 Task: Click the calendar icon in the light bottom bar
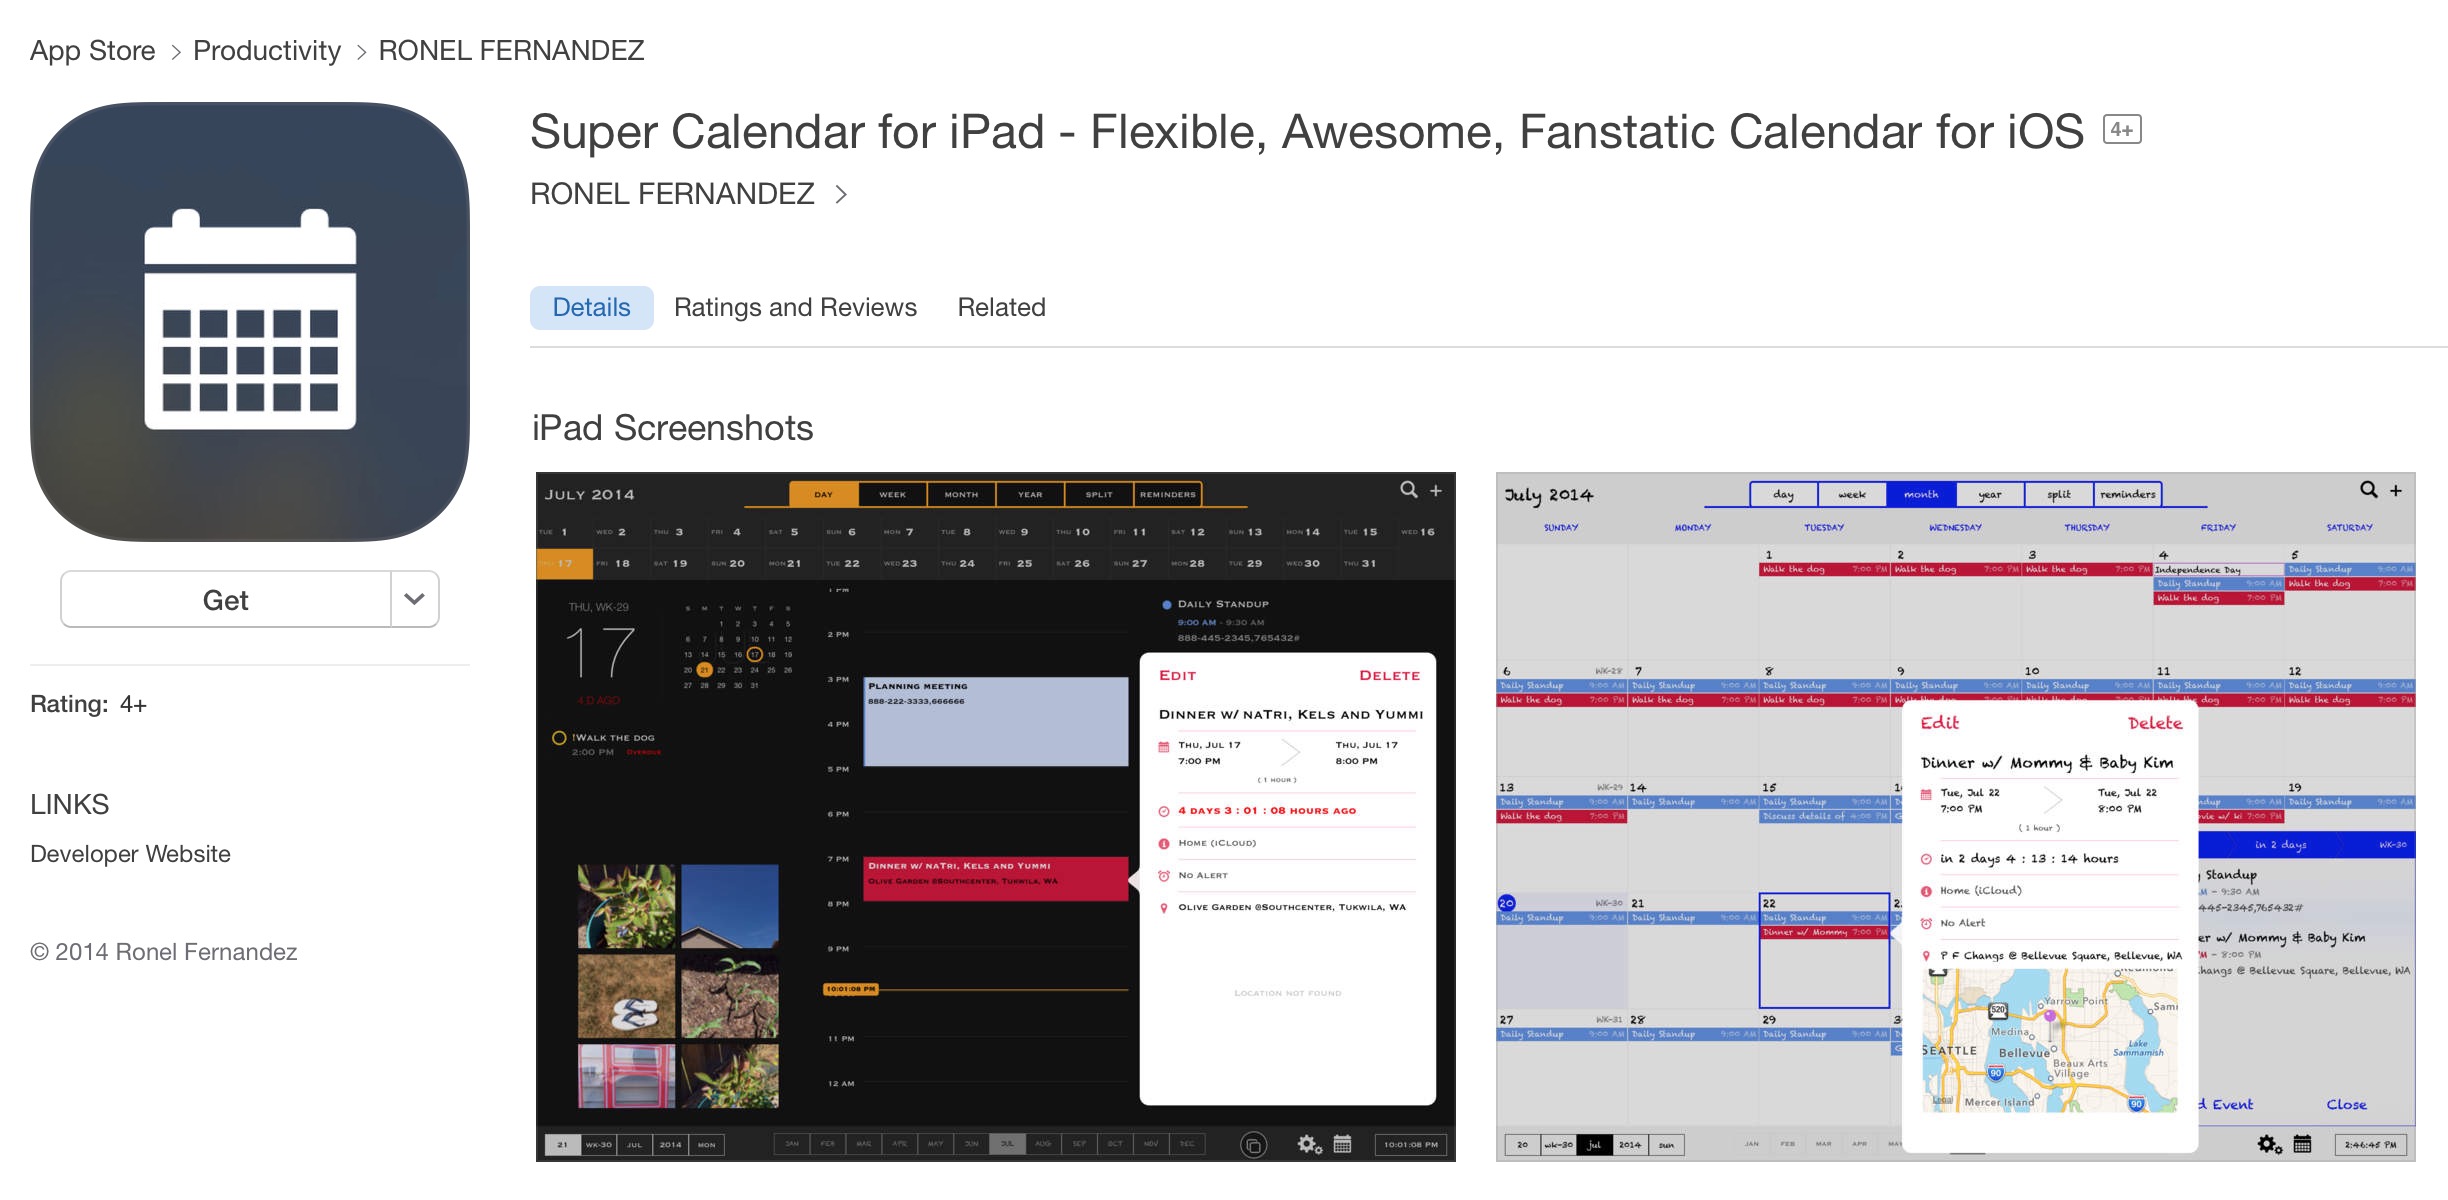click(x=2301, y=1144)
